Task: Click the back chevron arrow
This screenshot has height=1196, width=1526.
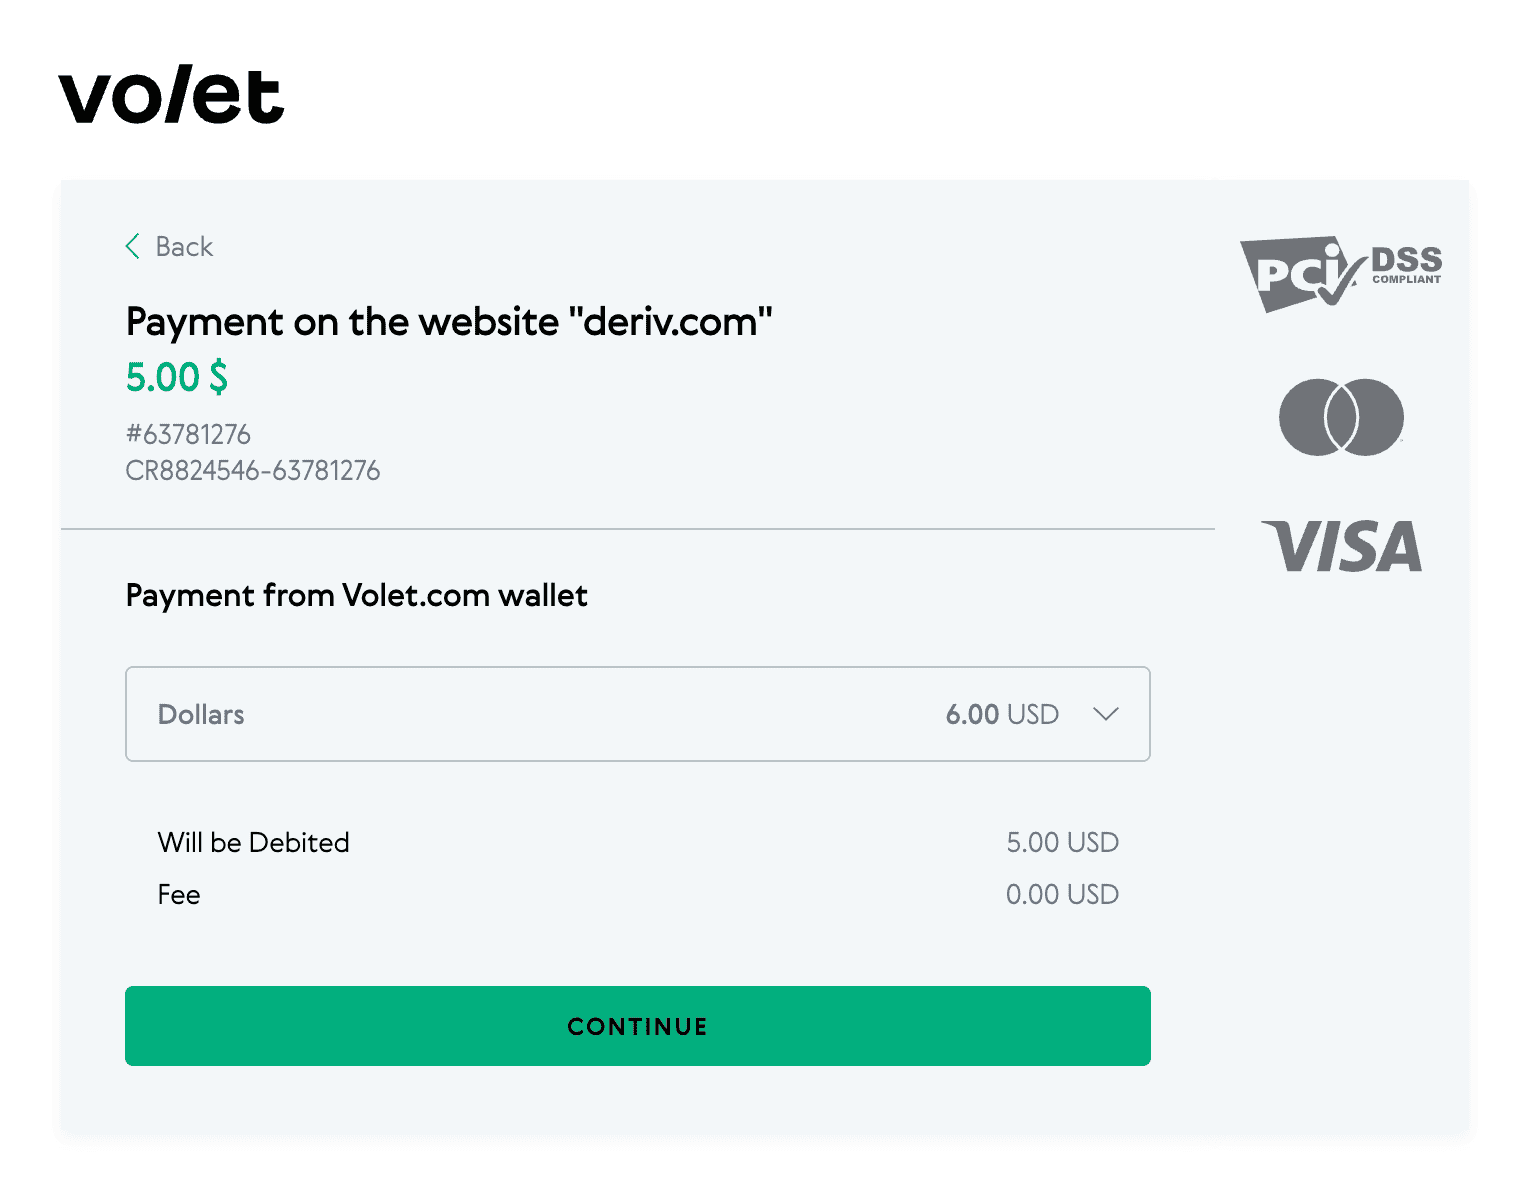Action: click(133, 246)
